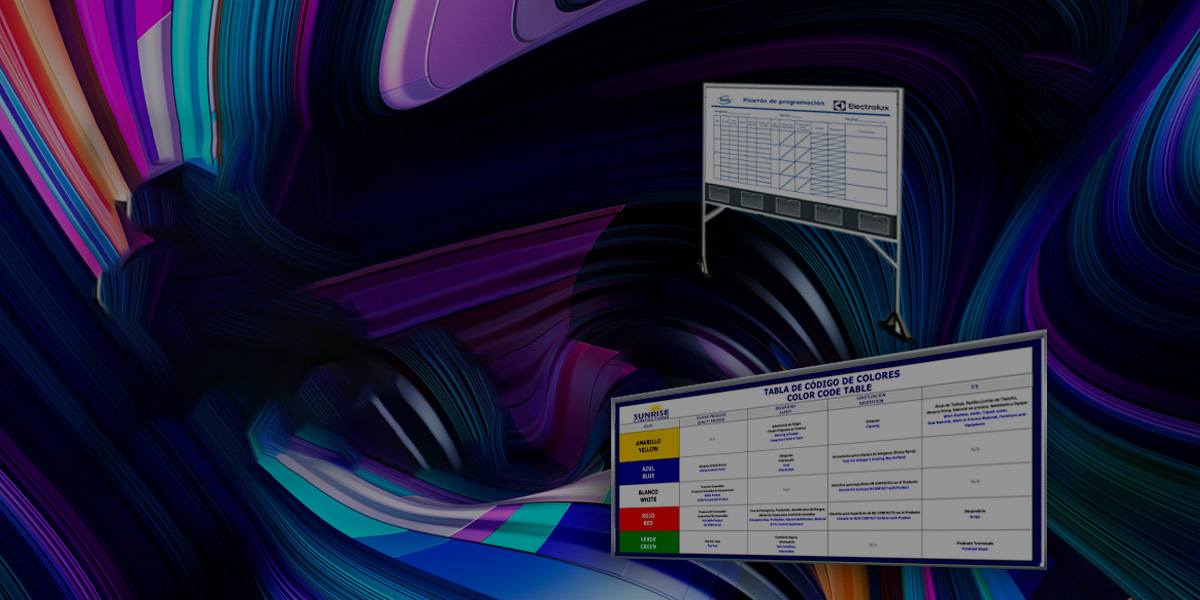Click the "Pizarrón de programación" heading
Screen dimensions: 1200x600
(783, 101)
